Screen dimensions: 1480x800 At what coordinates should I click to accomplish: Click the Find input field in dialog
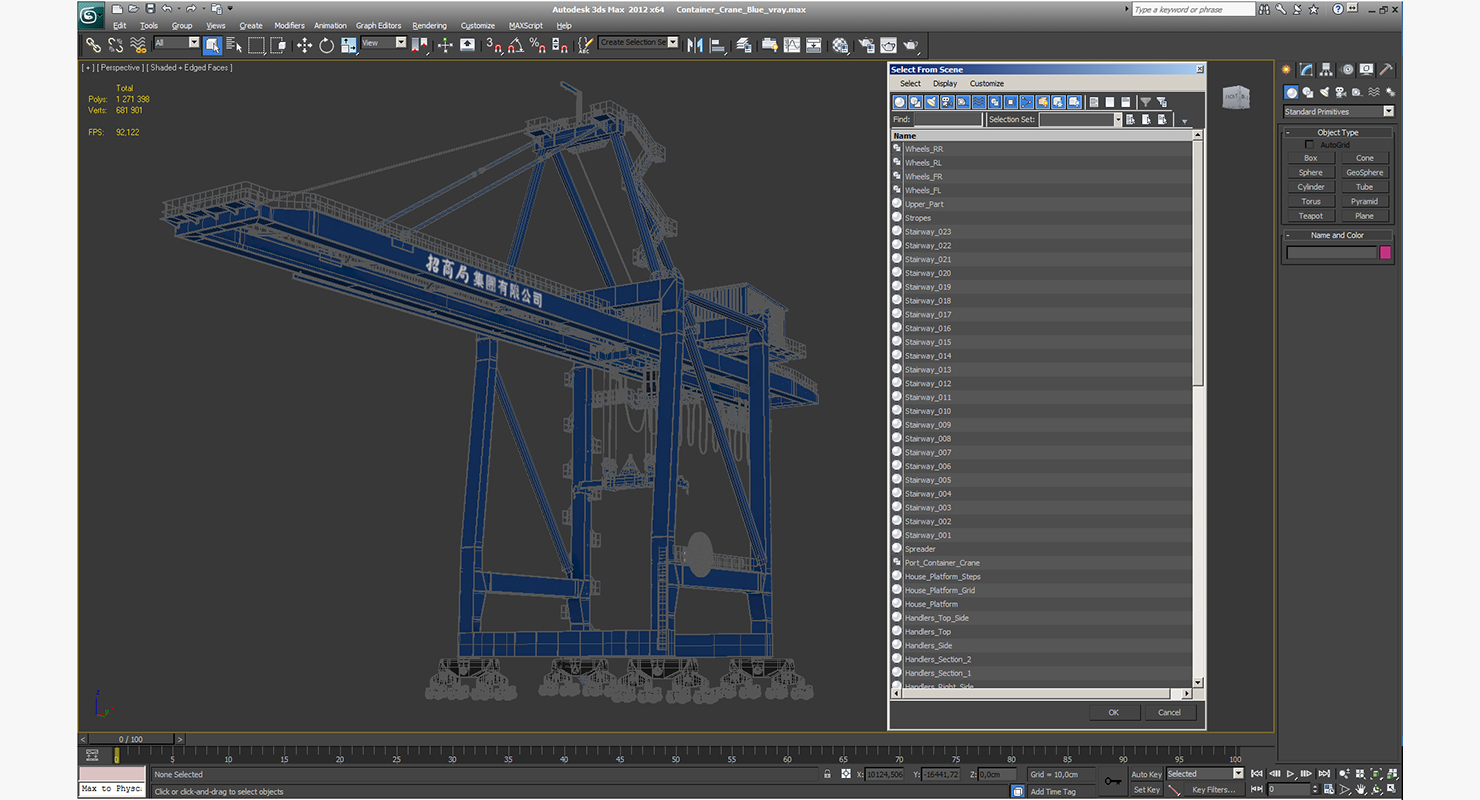click(x=948, y=119)
